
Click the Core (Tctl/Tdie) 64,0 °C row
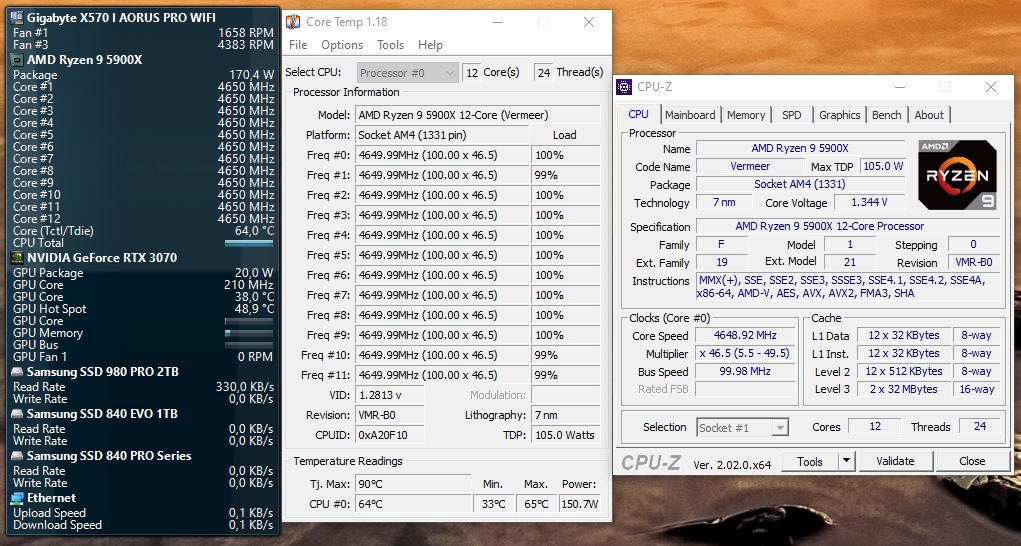143,231
